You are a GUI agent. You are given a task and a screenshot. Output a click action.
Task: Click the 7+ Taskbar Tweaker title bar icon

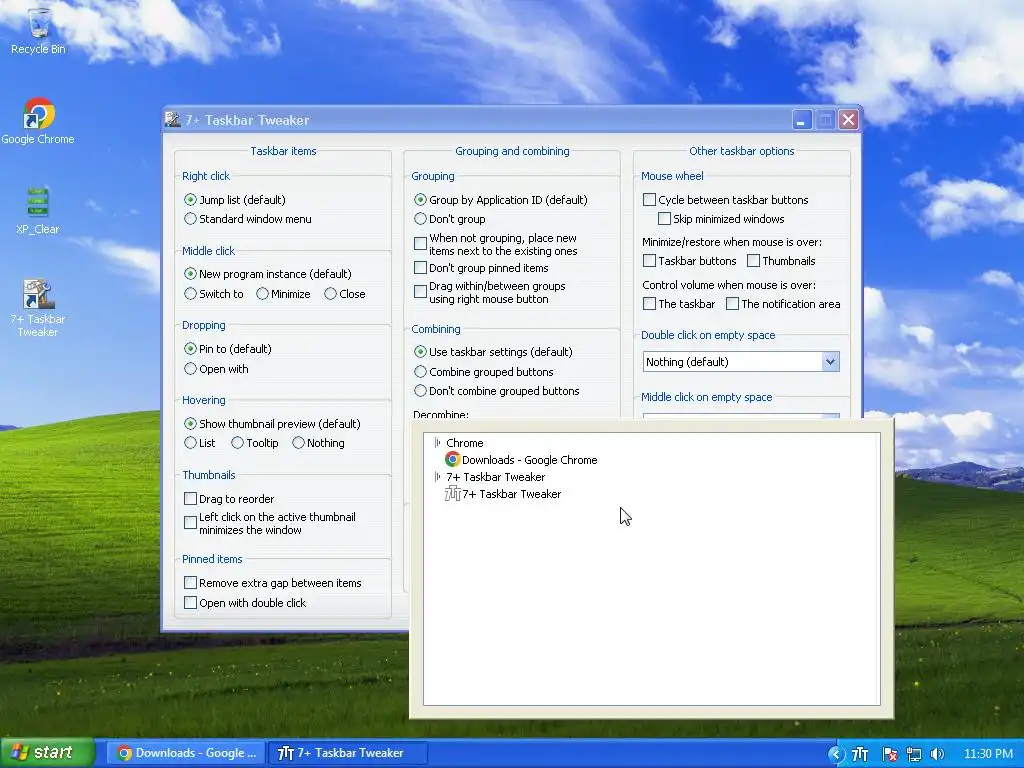173,120
